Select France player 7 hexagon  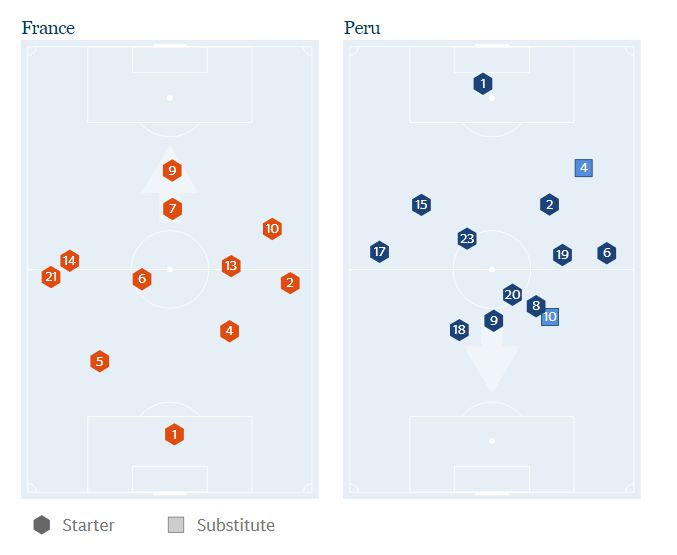point(172,209)
